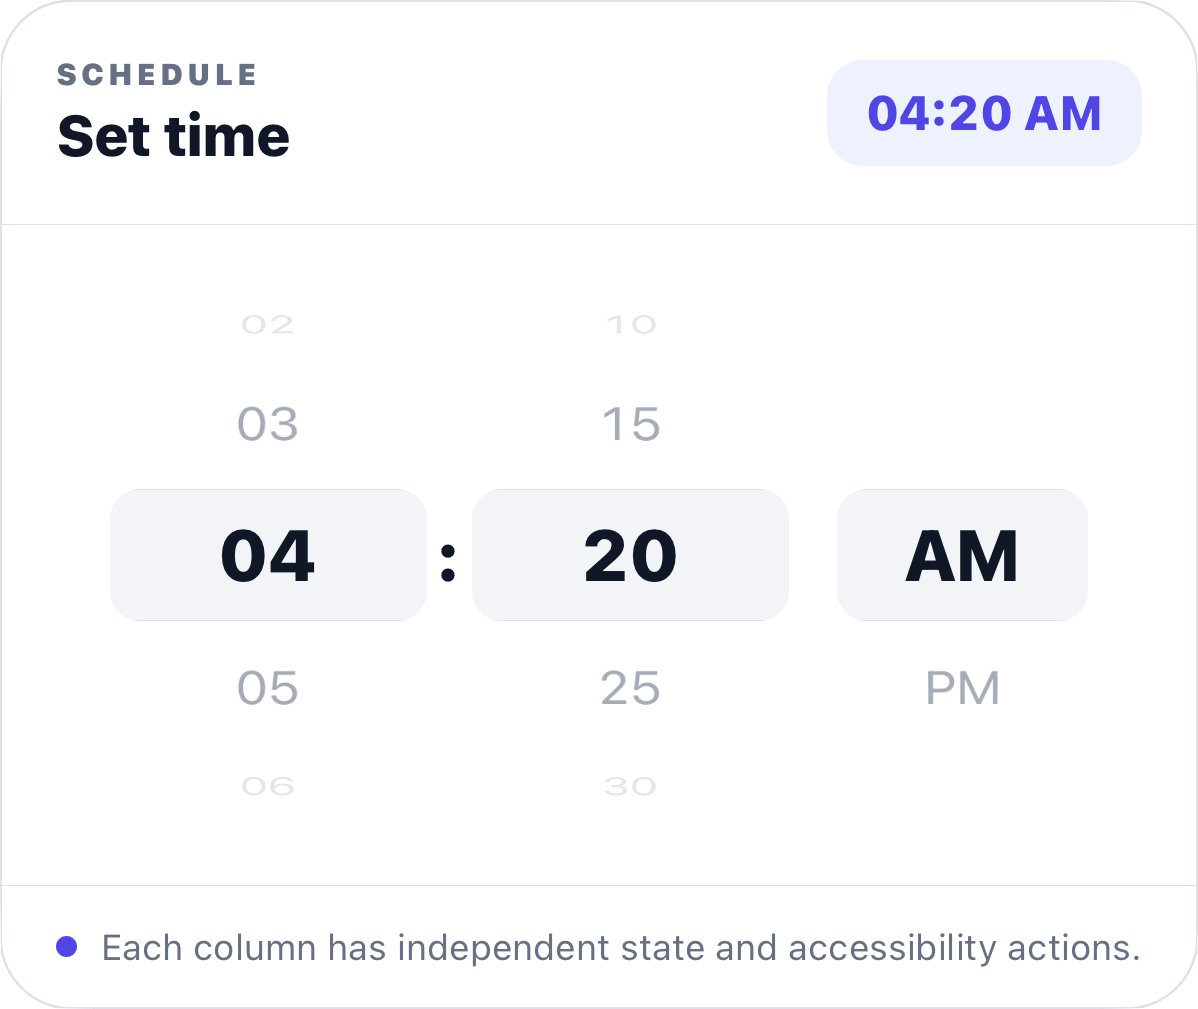Click the 04:20 AM time badge
Screen dimensions: 1198x1009
click(x=984, y=113)
